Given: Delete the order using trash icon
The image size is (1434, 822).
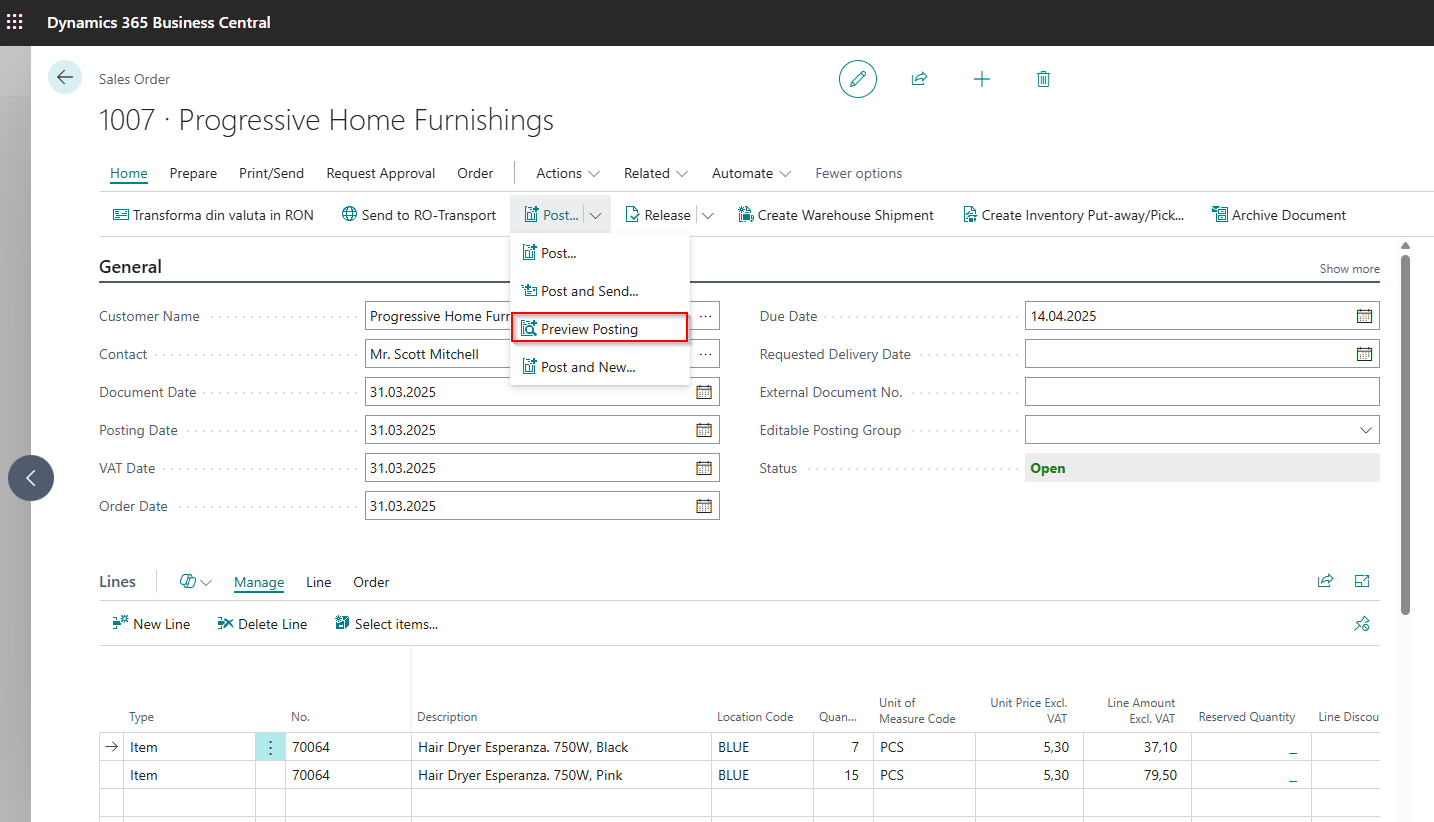Looking at the screenshot, I should pos(1044,79).
